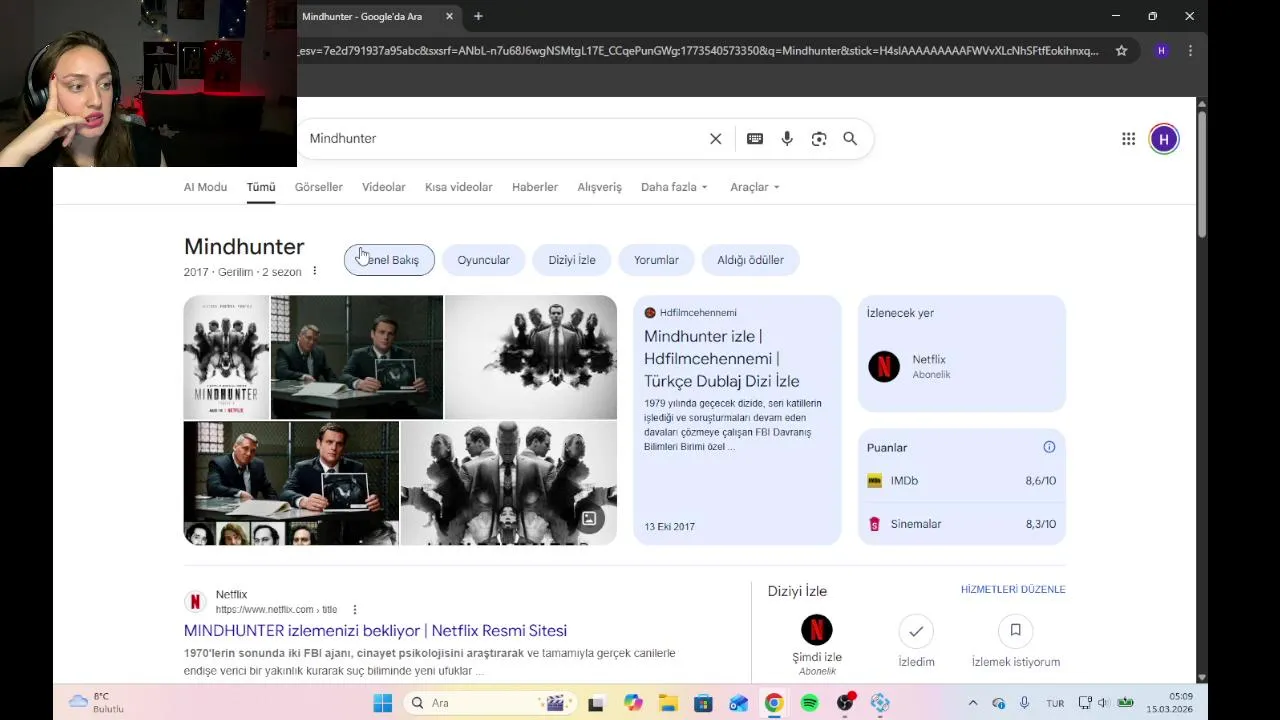The image size is (1280, 720).
Task: Open Microsoft Store from the taskbar
Action: coord(703,703)
